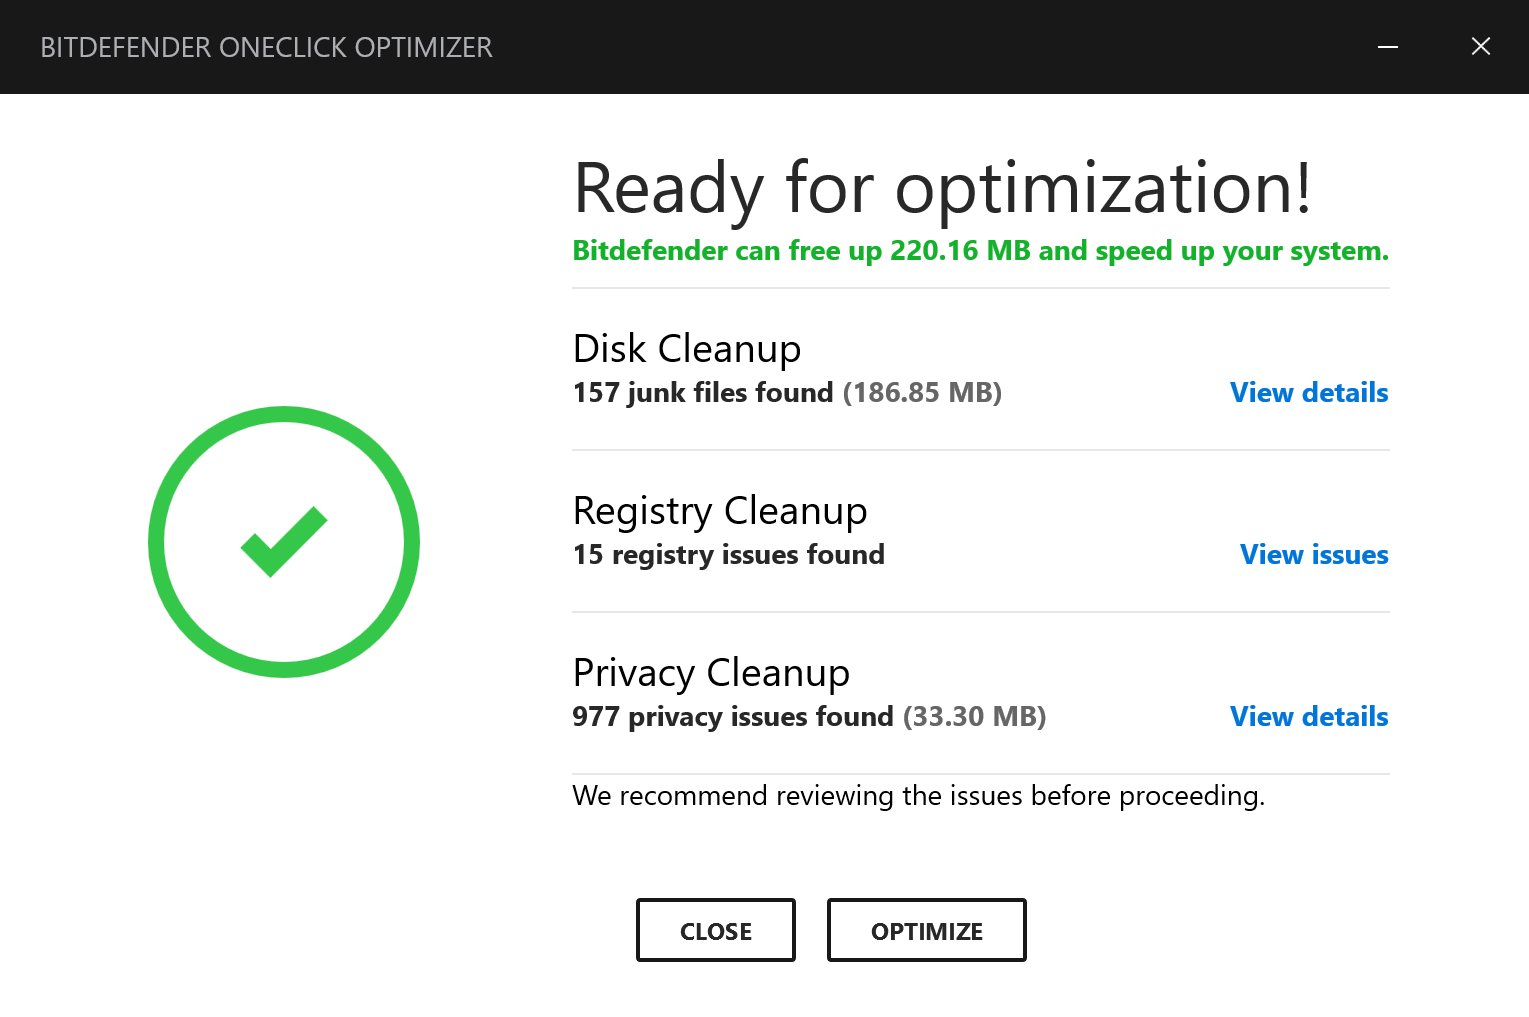The height and width of the screenshot is (1017, 1529).
Task: Click the OPTIMIZE button
Action: [926, 930]
